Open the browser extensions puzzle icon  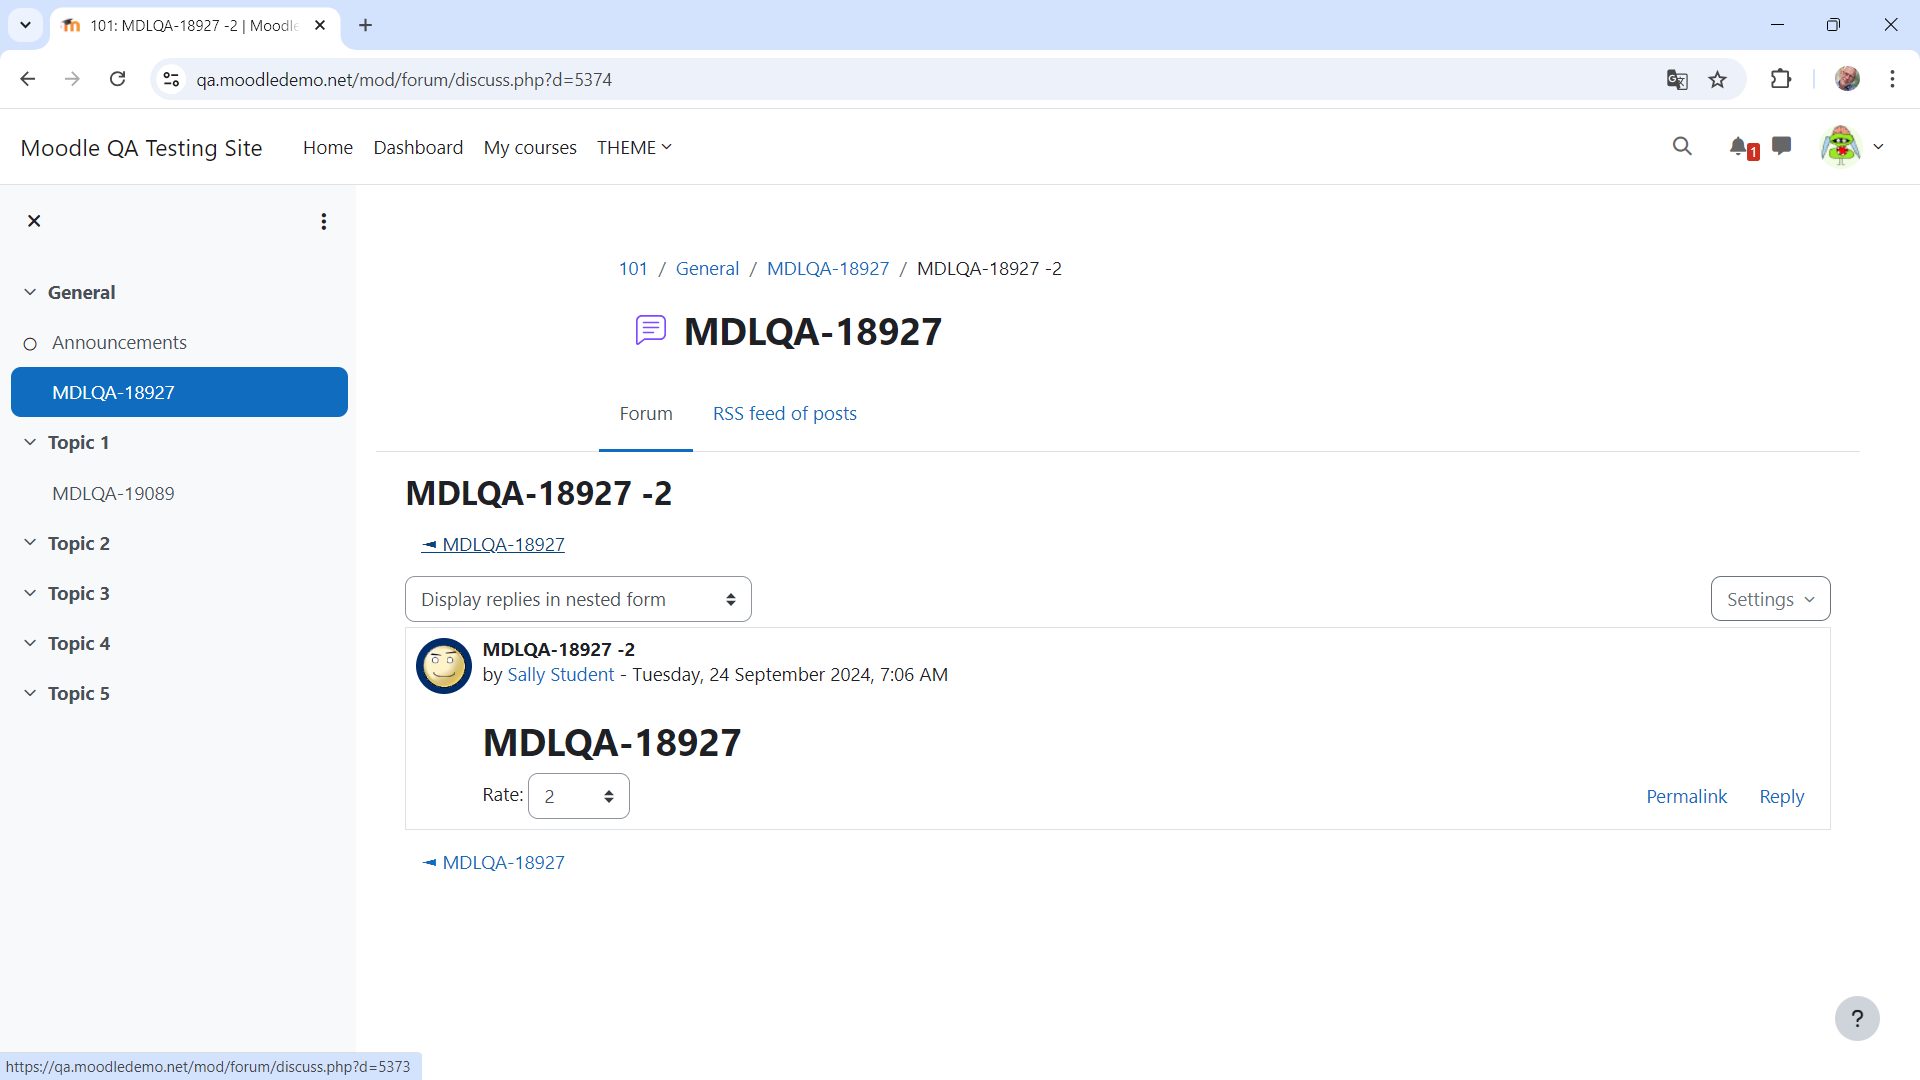[x=1781, y=79]
